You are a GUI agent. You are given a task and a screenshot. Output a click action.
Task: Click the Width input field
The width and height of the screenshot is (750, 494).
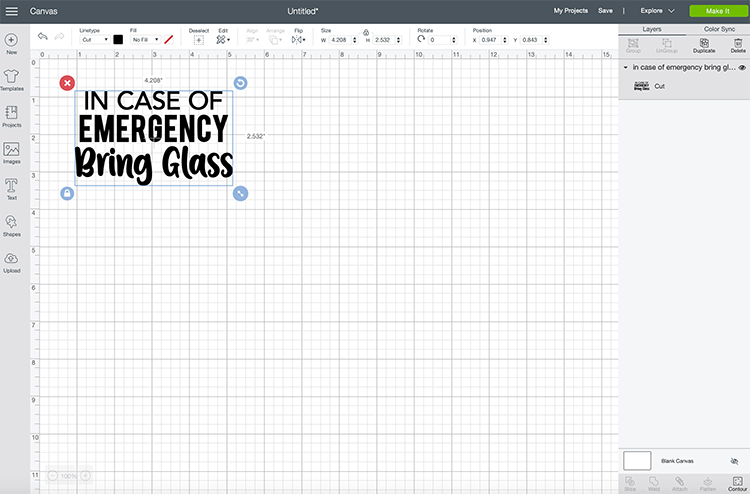tap(340, 40)
